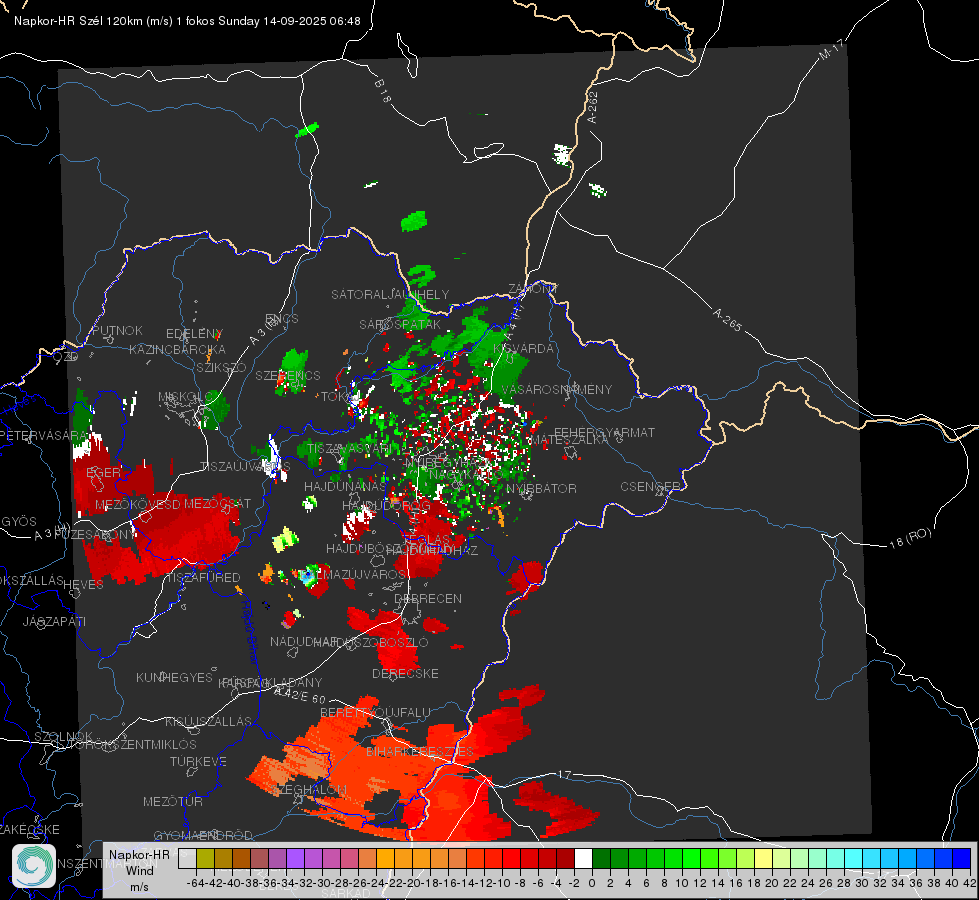Click the MÁTÉSZALKA city label
Image resolution: width=979 pixels, height=900 pixels.
pyautogui.click(x=569, y=440)
